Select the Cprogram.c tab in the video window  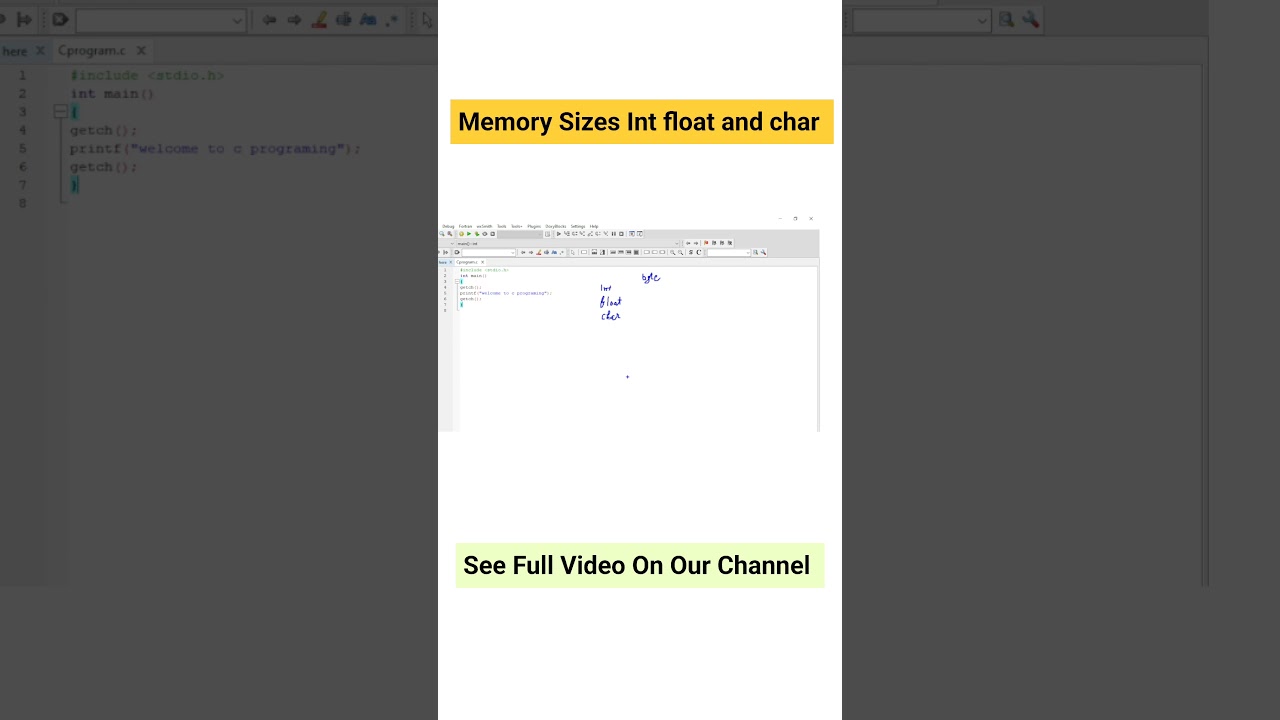pos(467,262)
